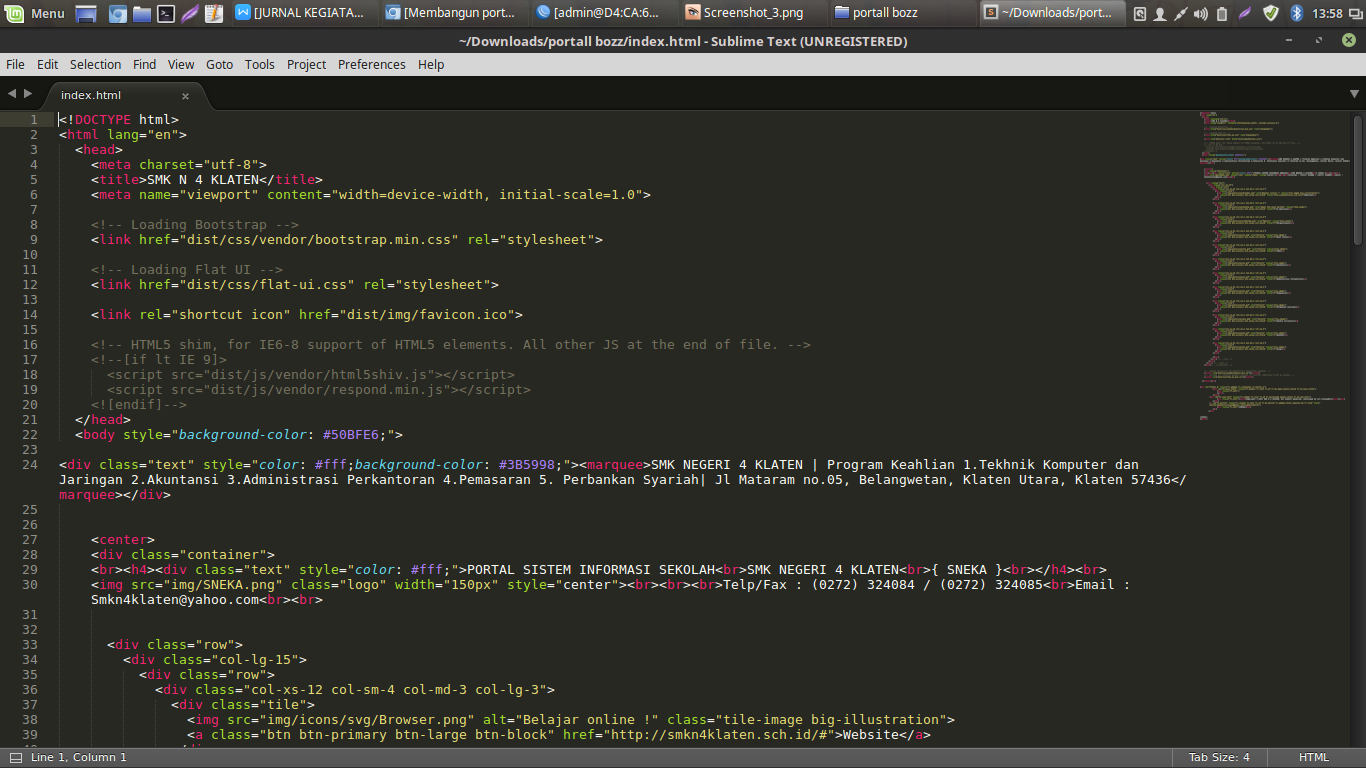Open the Tab Size: 4 selector
Screen dimensions: 1366x768
click(x=1219, y=757)
